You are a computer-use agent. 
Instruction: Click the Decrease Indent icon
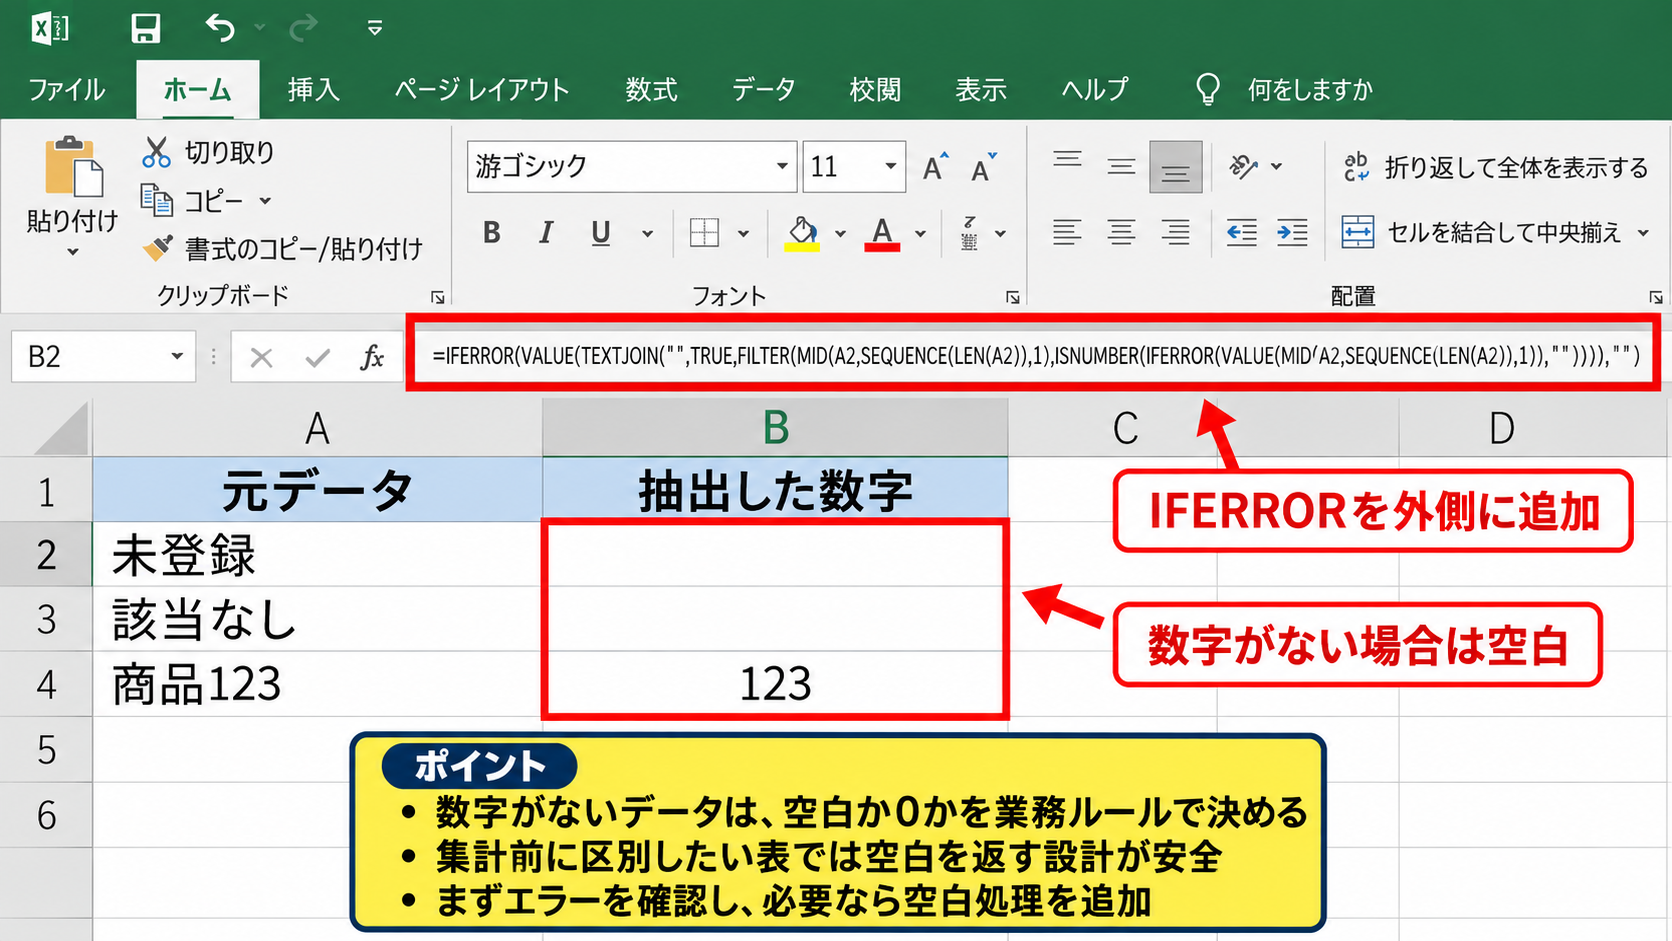tap(1241, 233)
